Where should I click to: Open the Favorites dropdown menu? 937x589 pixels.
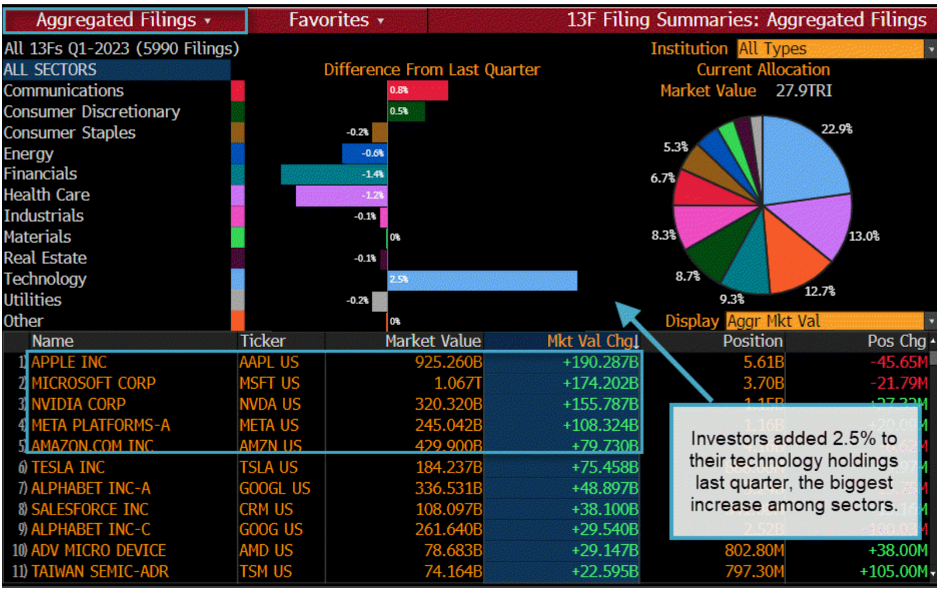click(337, 20)
